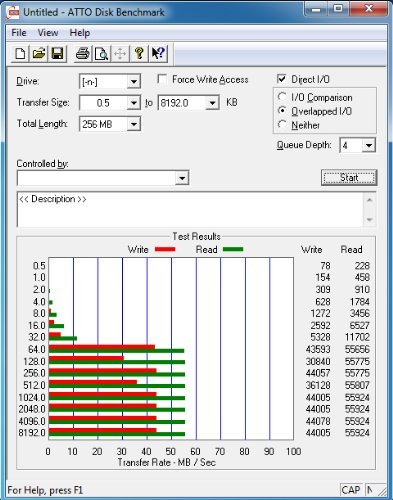Image resolution: width=393 pixels, height=500 pixels.
Task: Click write value 43593
Action: pos(318,349)
